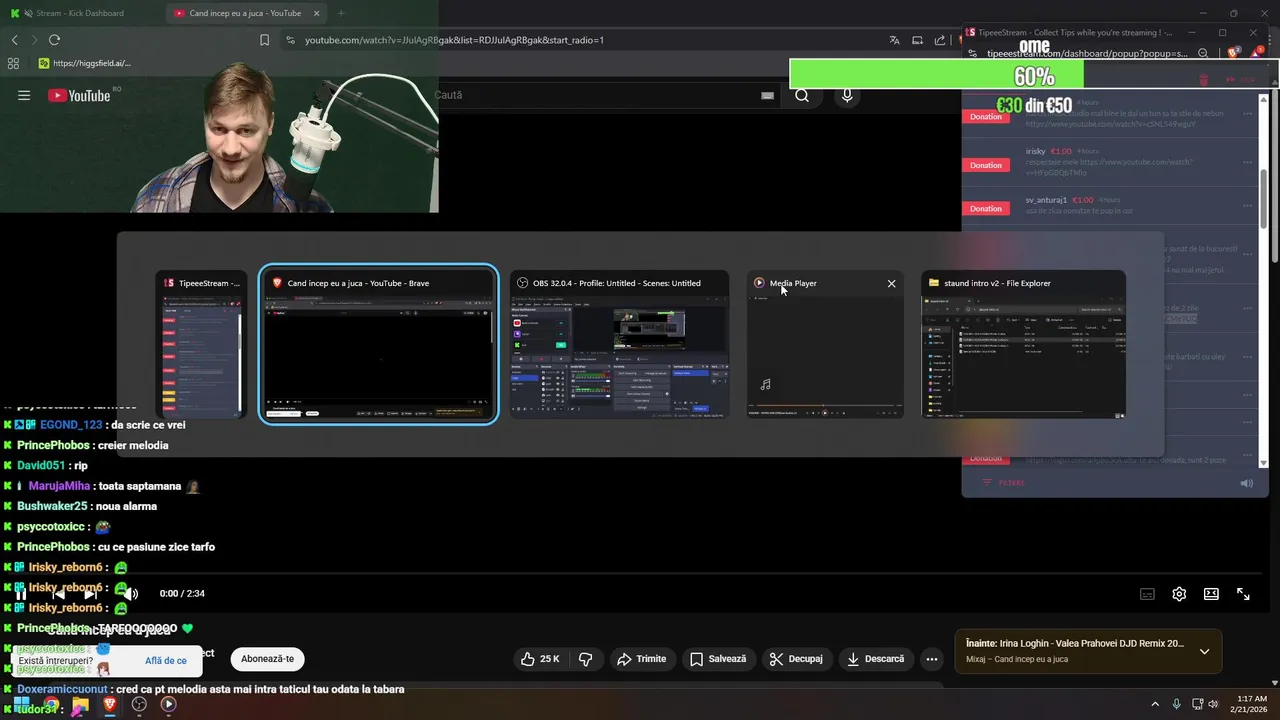This screenshot has width=1280, height=720.
Task: Close Media Player from the task switcher
Action: (891, 283)
